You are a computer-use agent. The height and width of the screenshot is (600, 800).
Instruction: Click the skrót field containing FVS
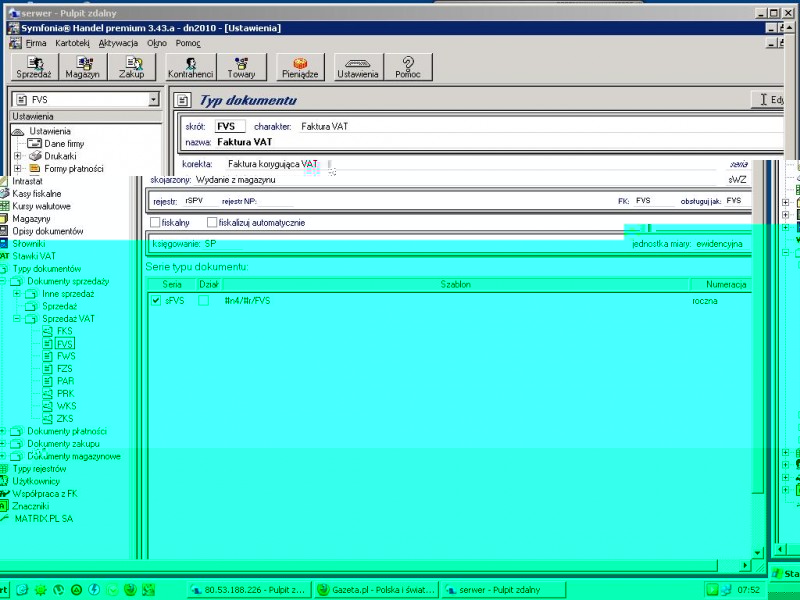[230, 127]
